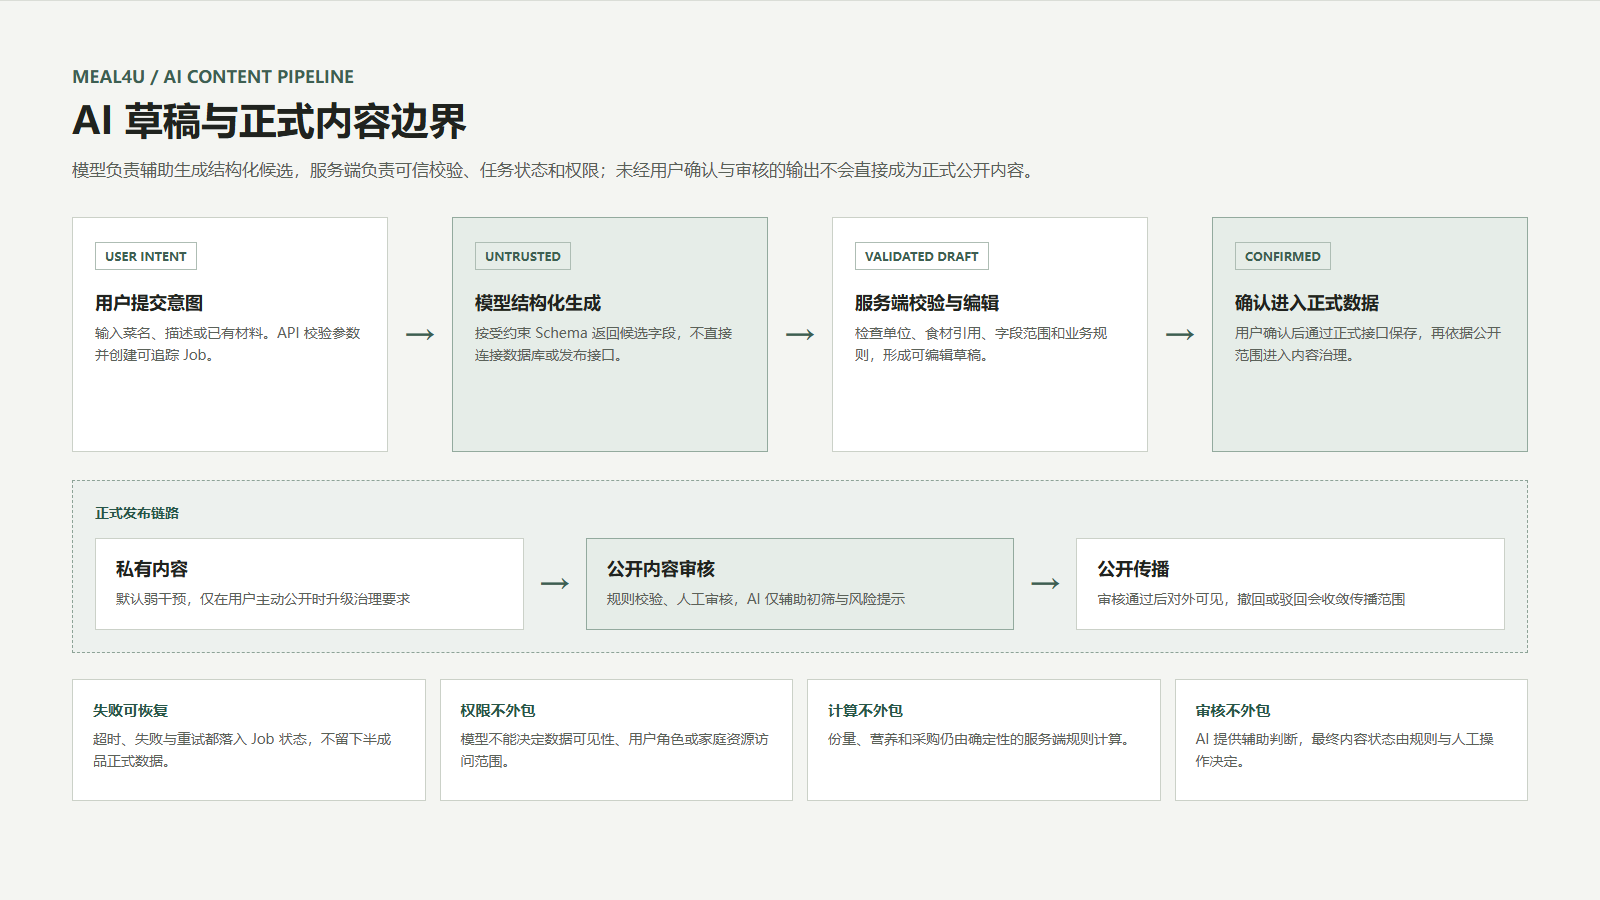The width and height of the screenshot is (1600, 900).
Task: Click the text 规则校验、人工审核，AI 仅辅助初筛与风险提示
Action: click(756, 599)
